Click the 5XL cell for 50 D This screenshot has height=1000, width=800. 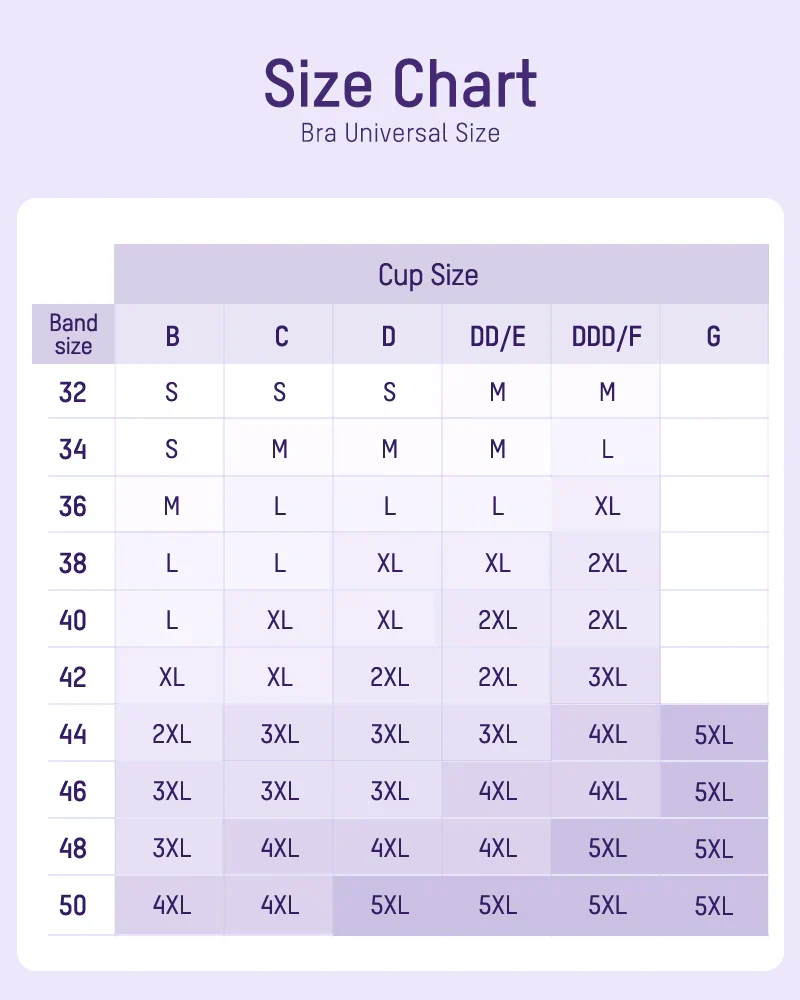[x=389, y=906]
